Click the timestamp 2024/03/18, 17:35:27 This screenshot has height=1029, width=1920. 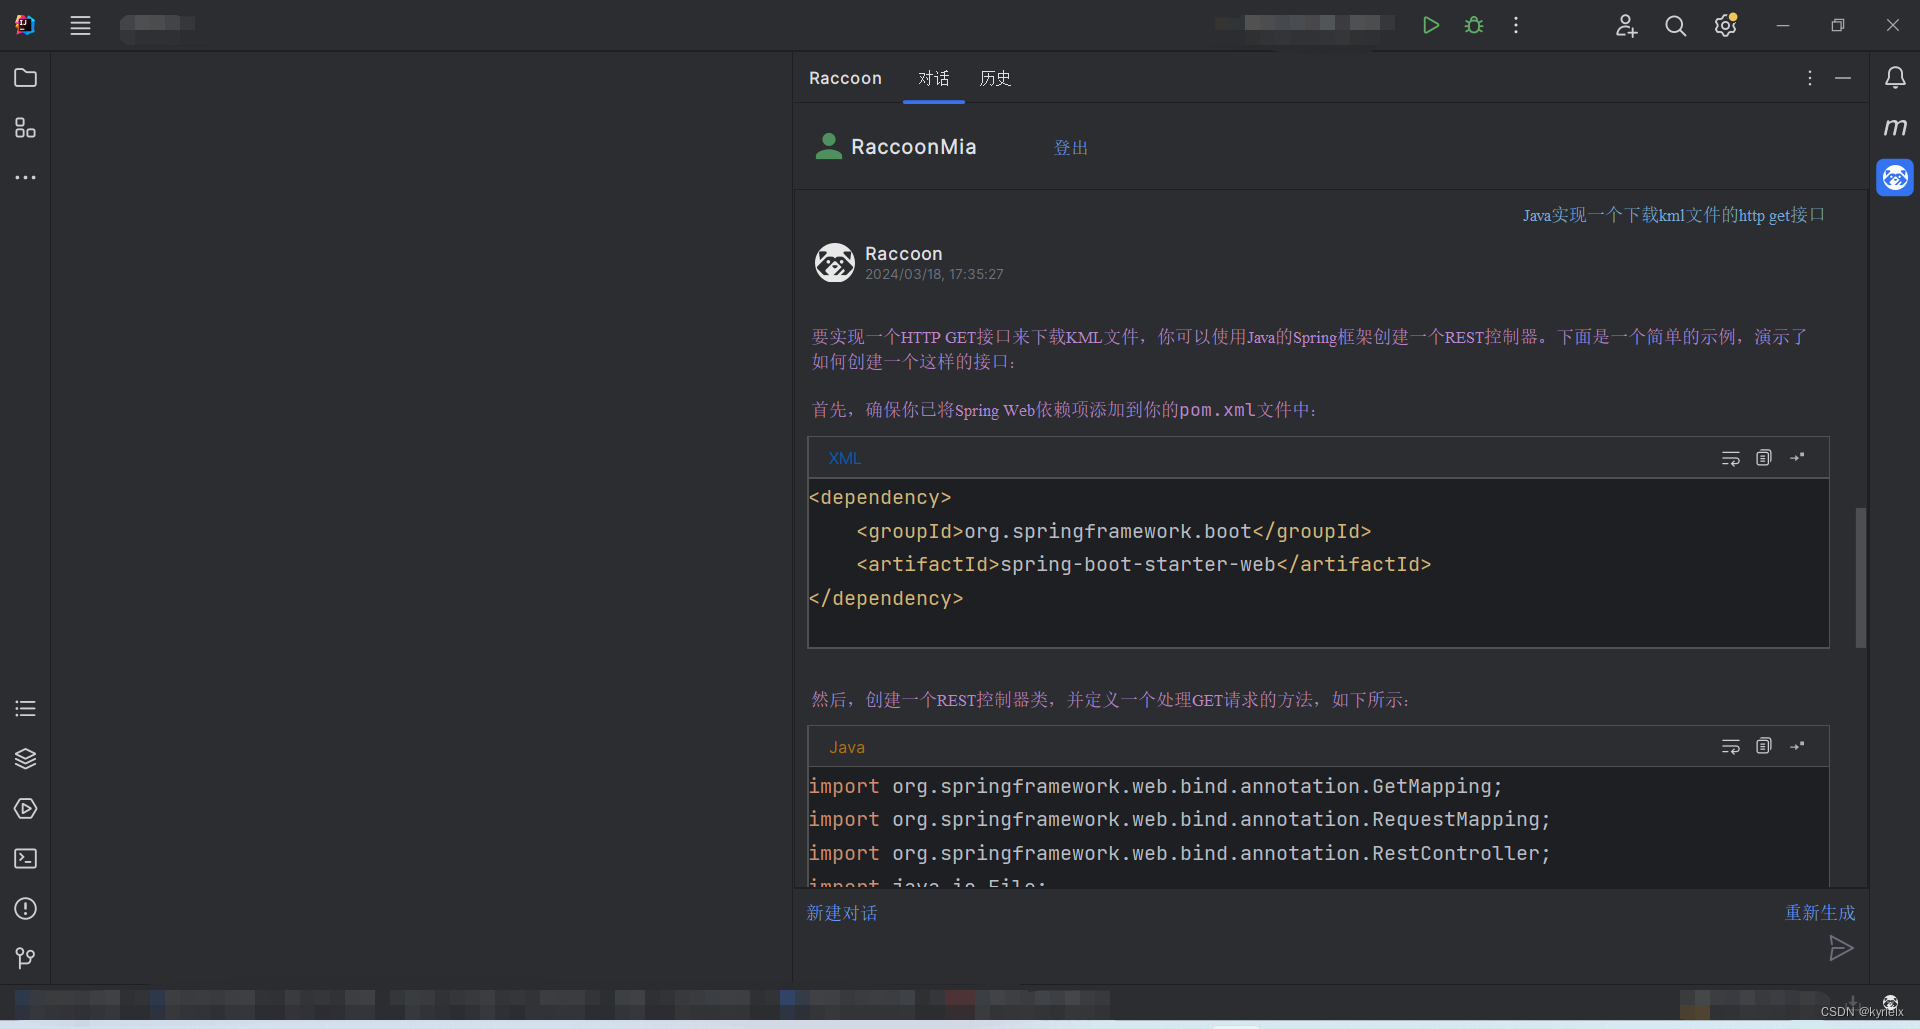(x=934, y=274)
